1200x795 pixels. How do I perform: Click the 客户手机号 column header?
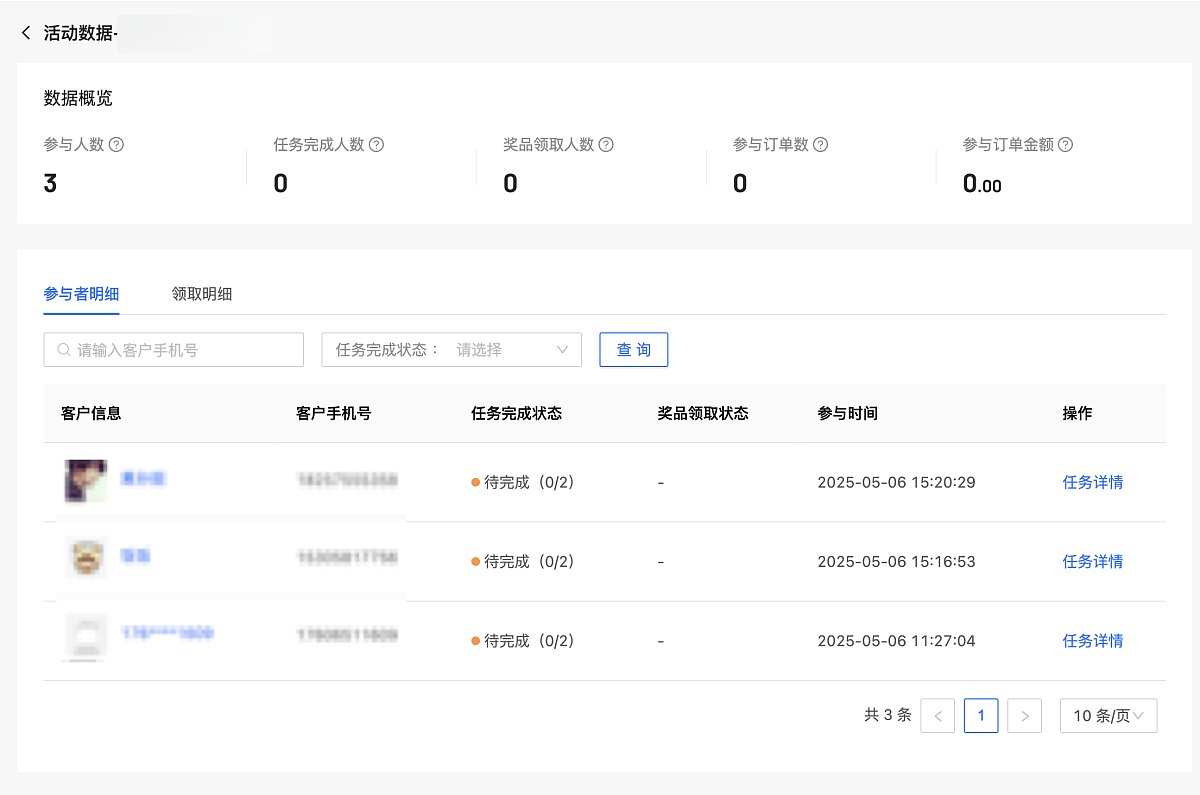[334, 414]
